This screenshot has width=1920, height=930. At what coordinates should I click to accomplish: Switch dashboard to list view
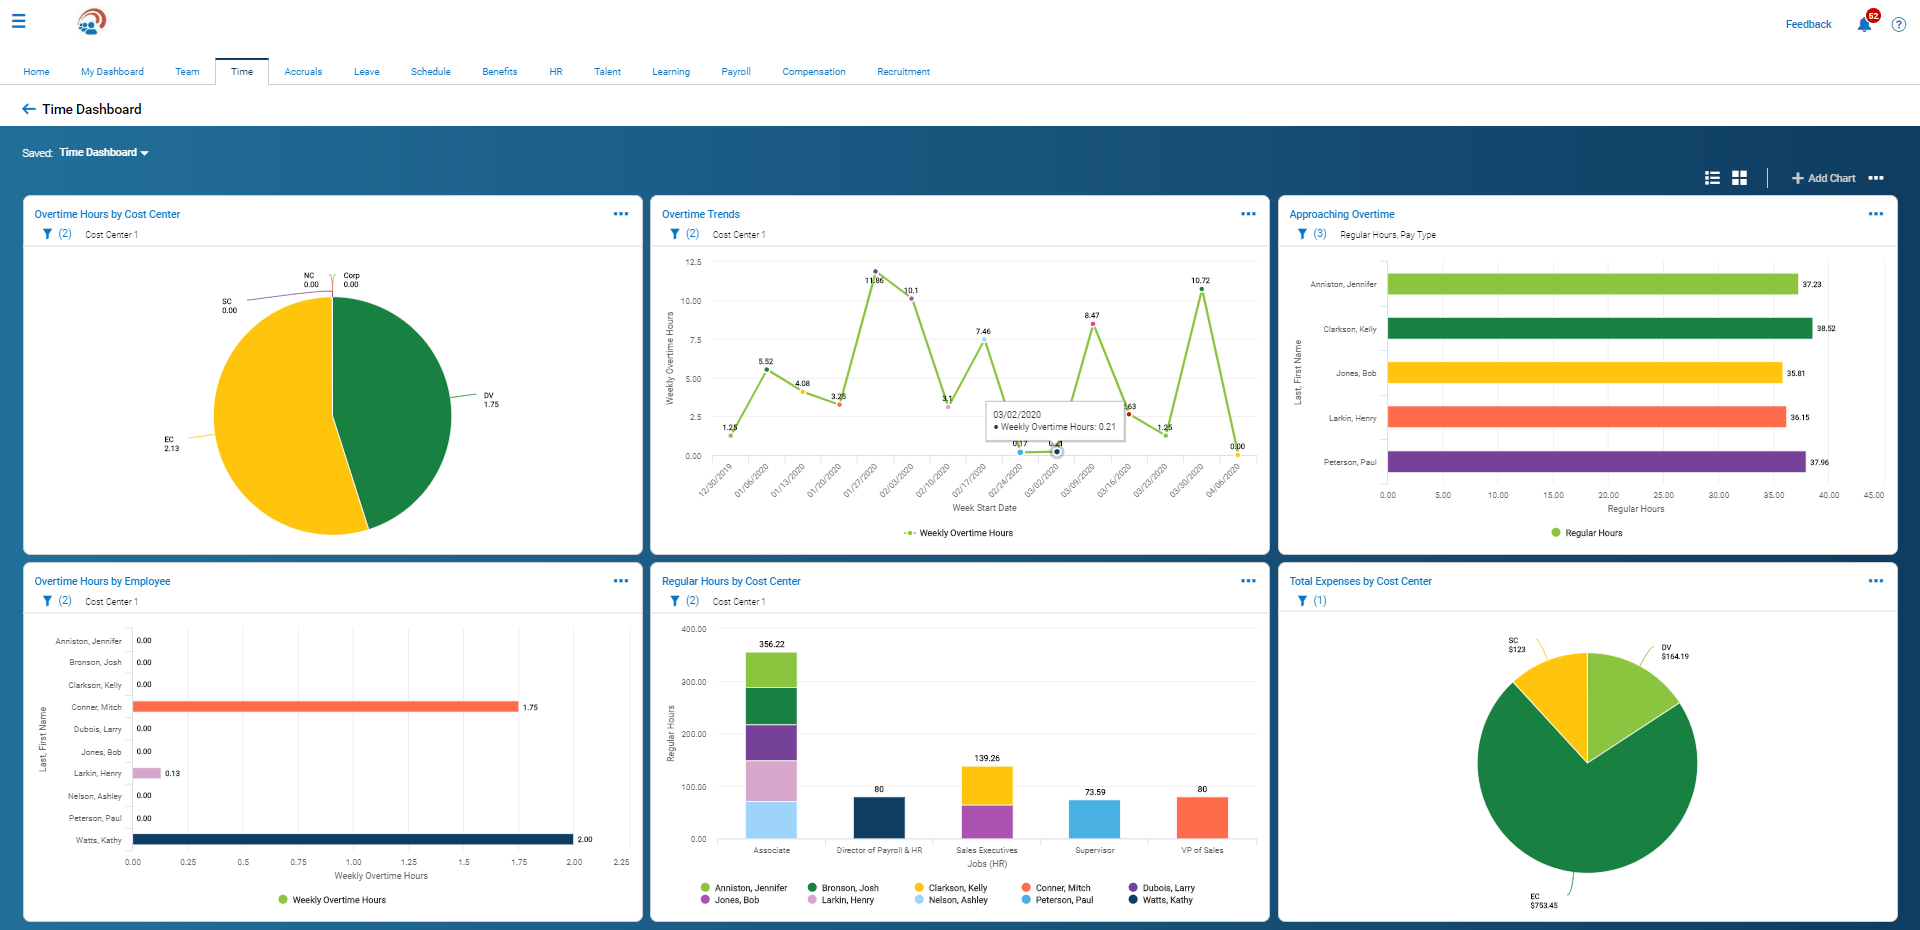pos(1712,178)
